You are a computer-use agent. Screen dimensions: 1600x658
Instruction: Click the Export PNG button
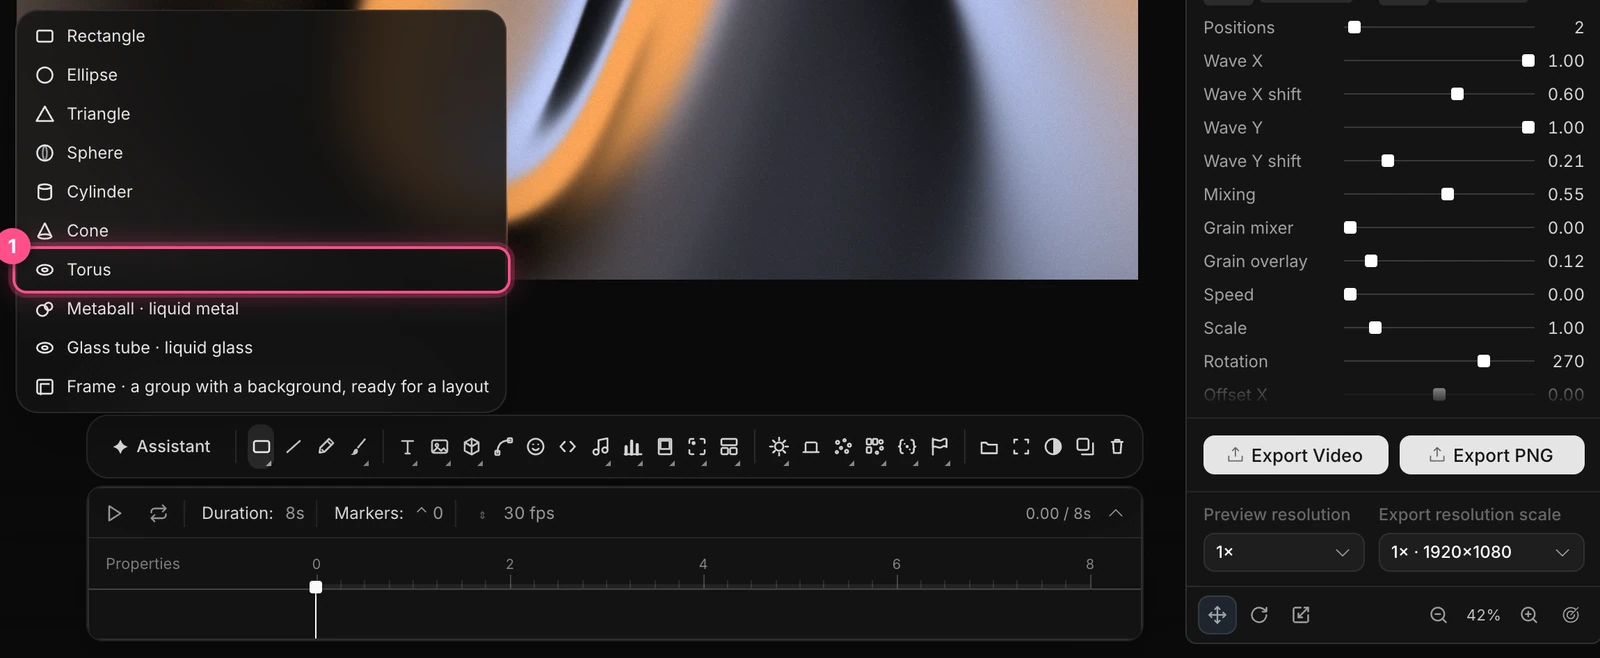coord(1492,455)
